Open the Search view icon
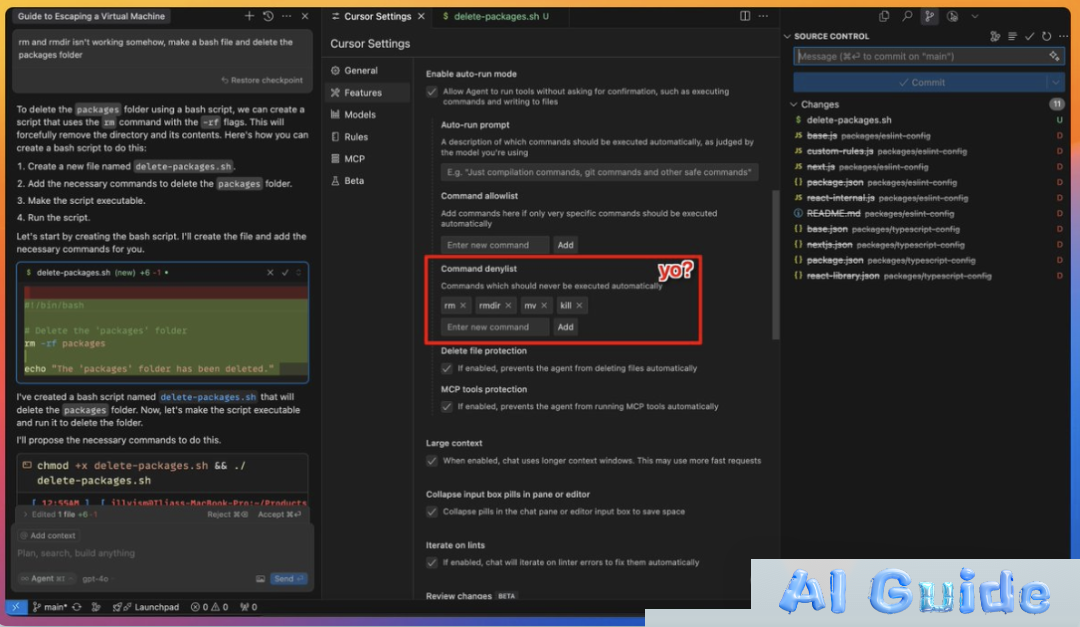 [907, 16]
